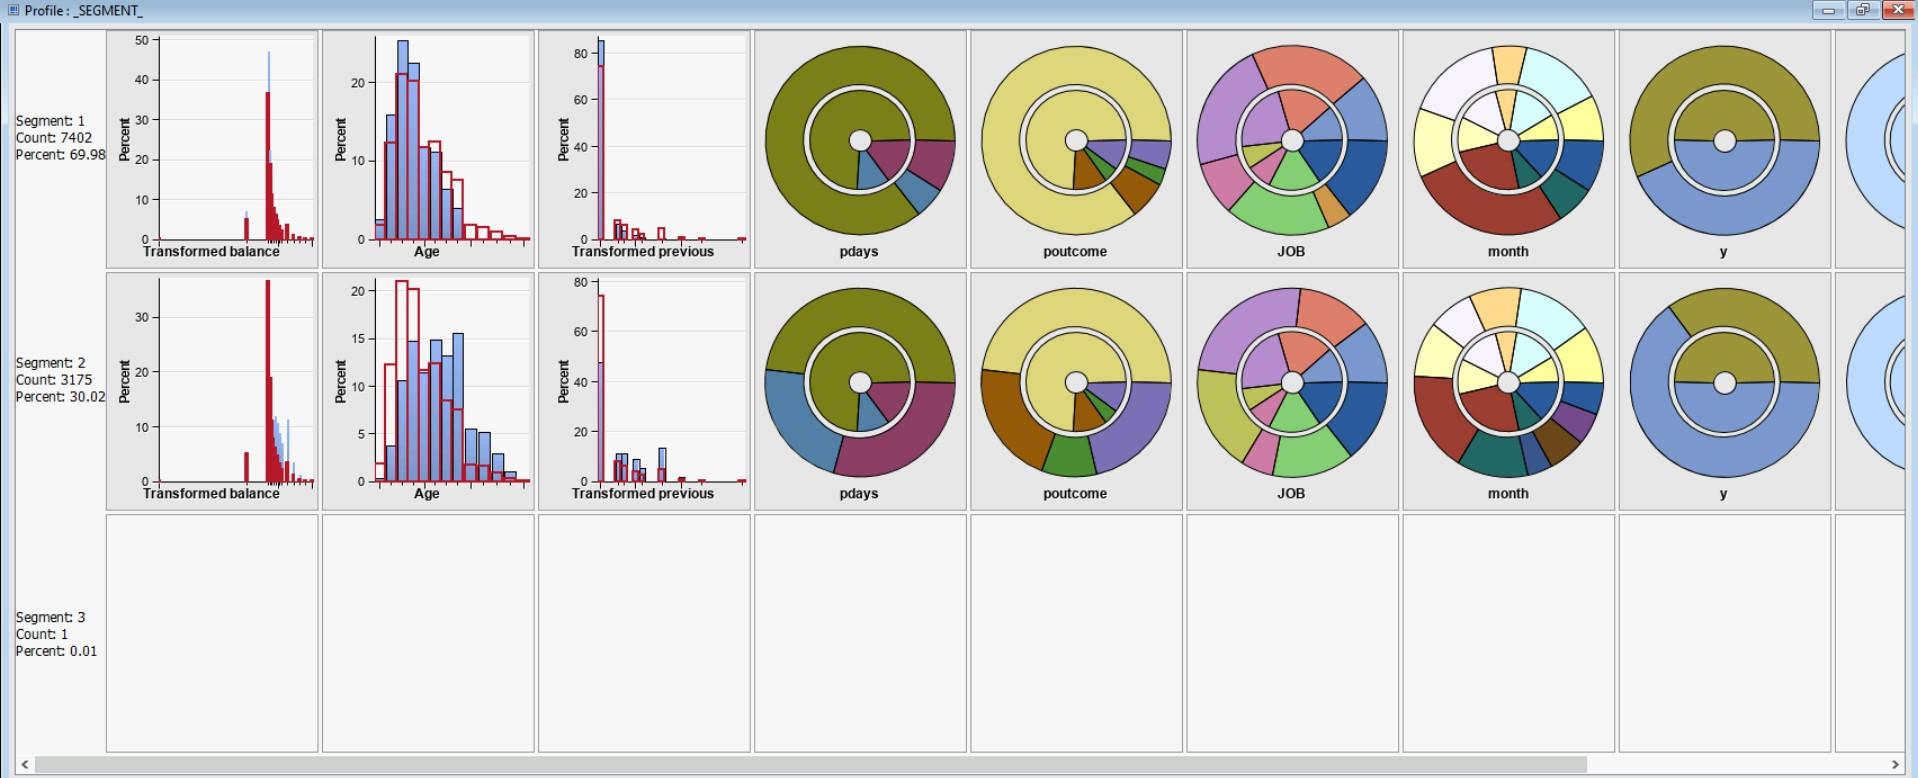Image resolution: width=1918 pixels, height=778 pixels.
Task: Open Segment 2 Transformed previous histogram
Action: point(644,391)
